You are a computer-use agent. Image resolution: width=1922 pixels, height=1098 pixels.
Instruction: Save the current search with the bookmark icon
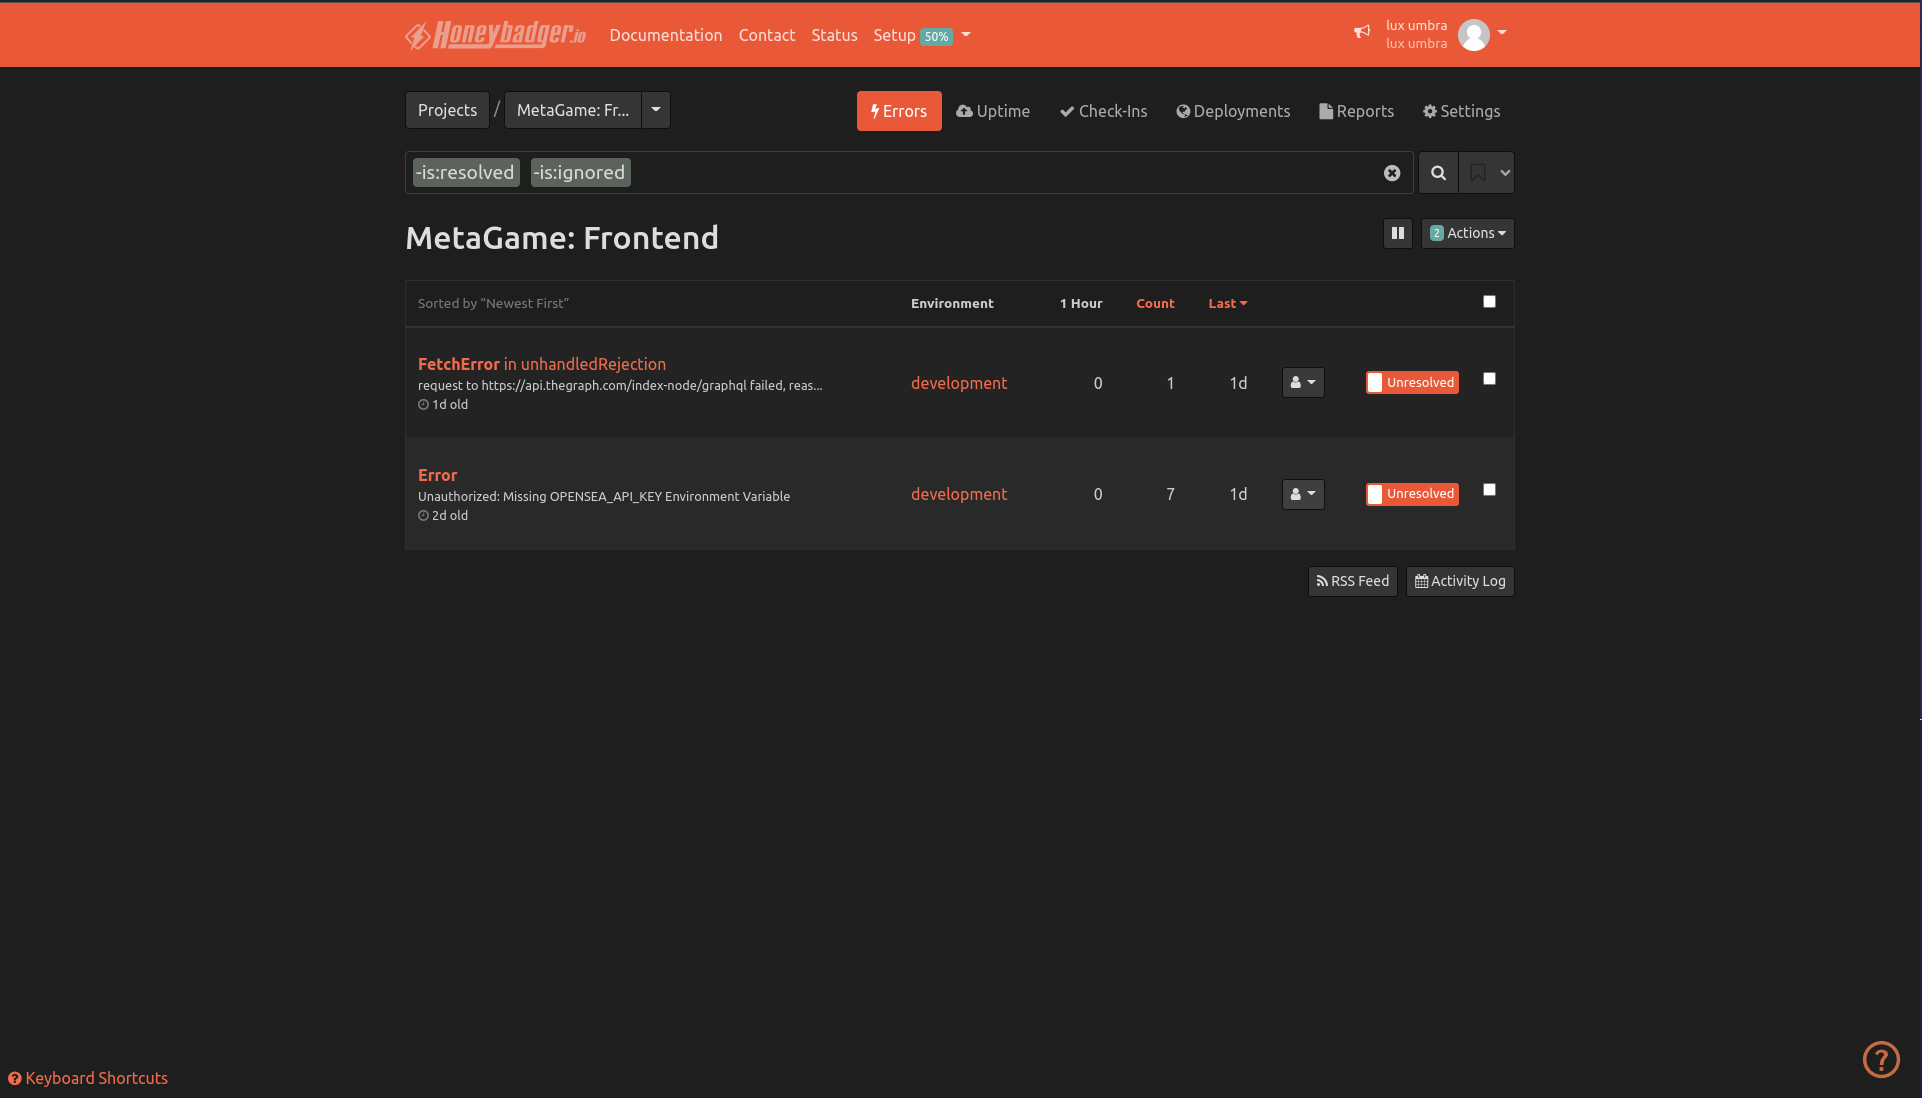click(x=1478, y=172)
